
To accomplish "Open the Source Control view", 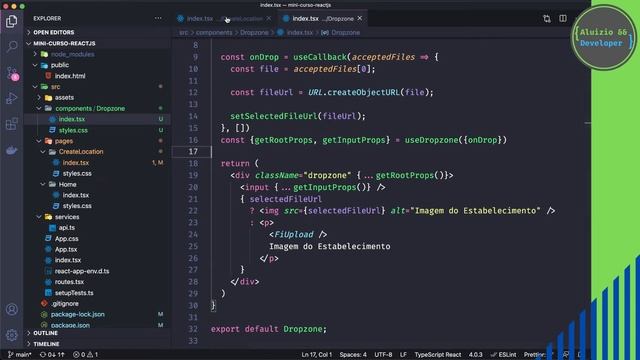I will click(x=12, y=73).
